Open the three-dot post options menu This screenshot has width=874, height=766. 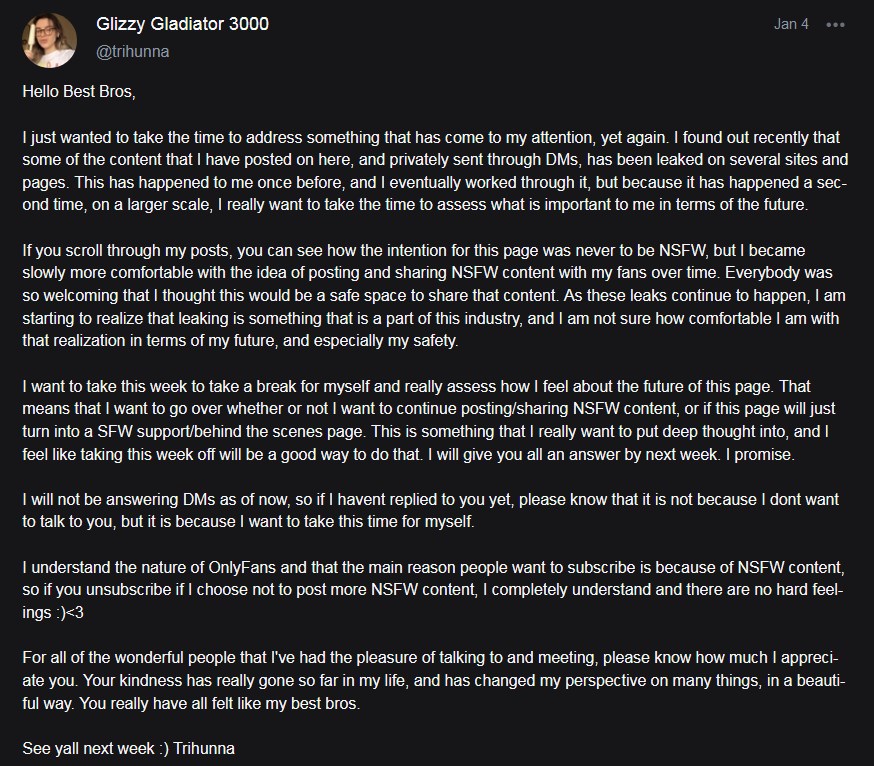pyautogui.click(x=835, y=25)
